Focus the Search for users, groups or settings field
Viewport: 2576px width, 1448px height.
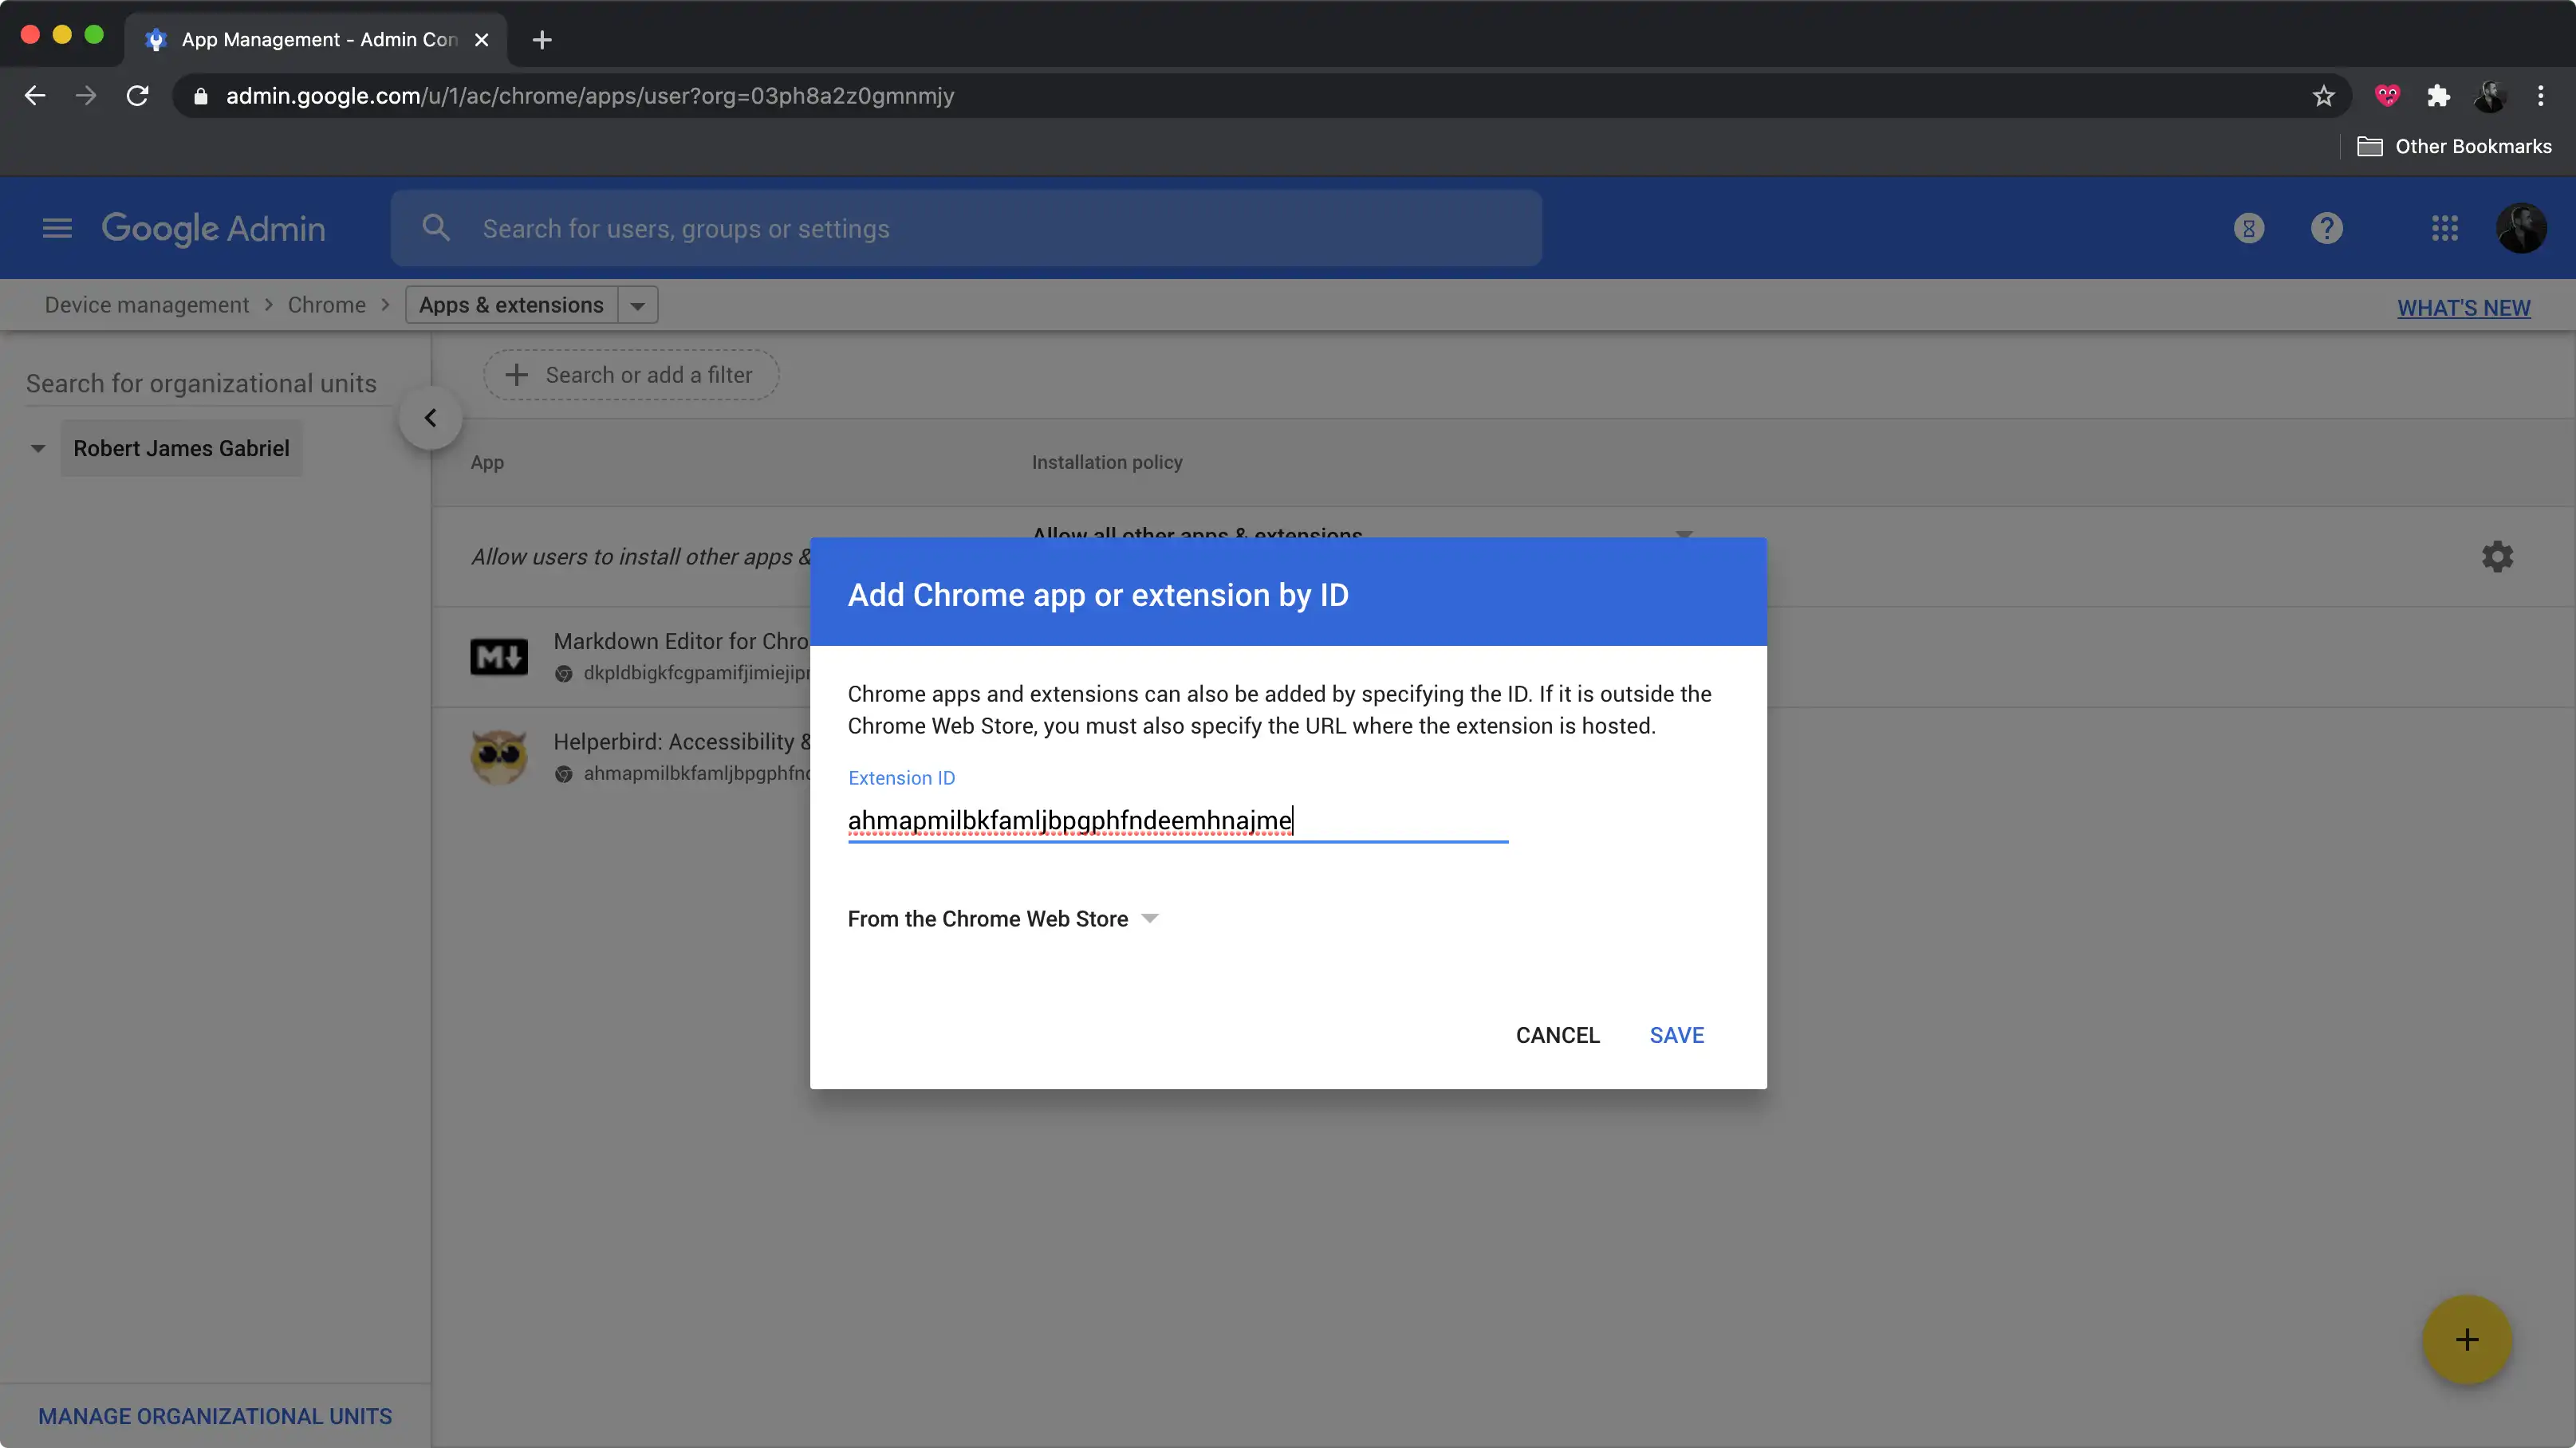(x=966, y=229)
